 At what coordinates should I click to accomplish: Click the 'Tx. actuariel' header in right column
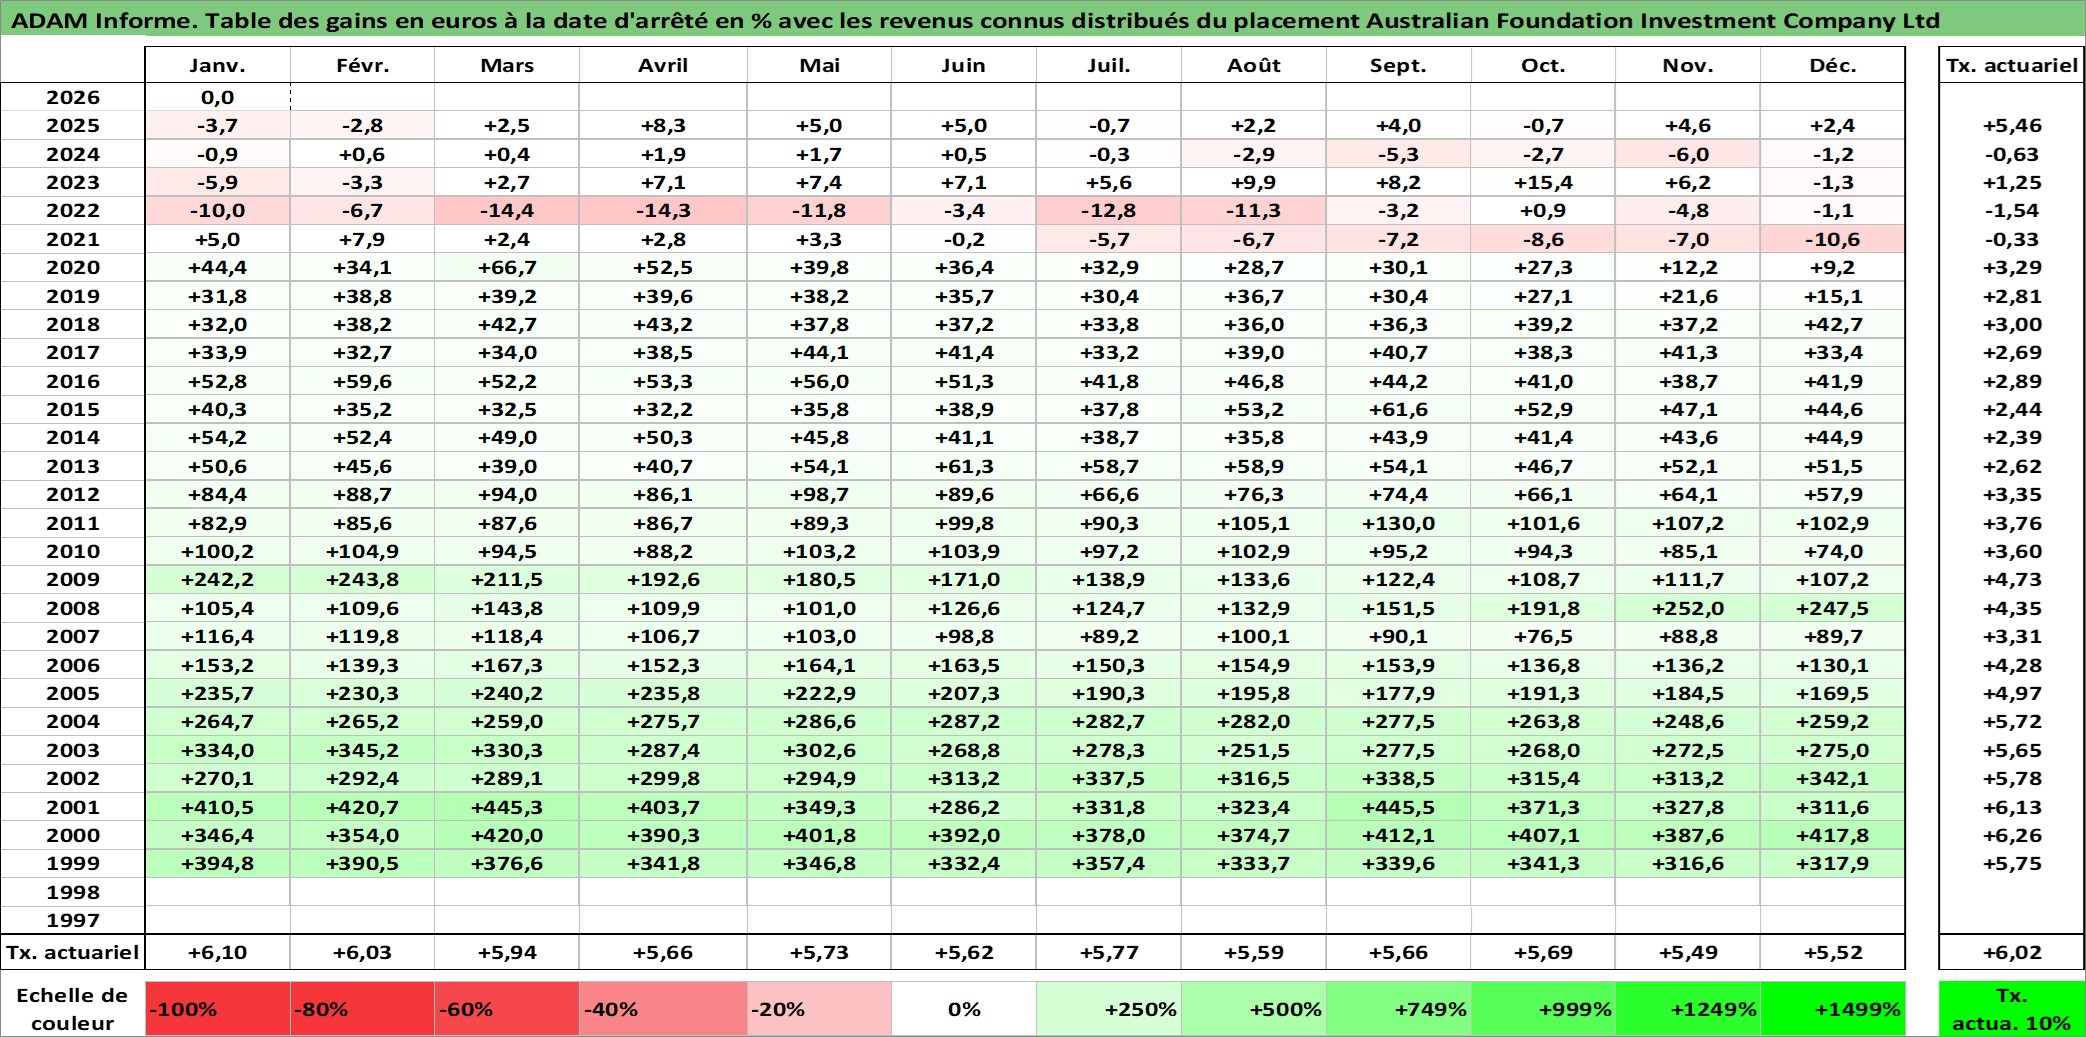click(2012, 65)
